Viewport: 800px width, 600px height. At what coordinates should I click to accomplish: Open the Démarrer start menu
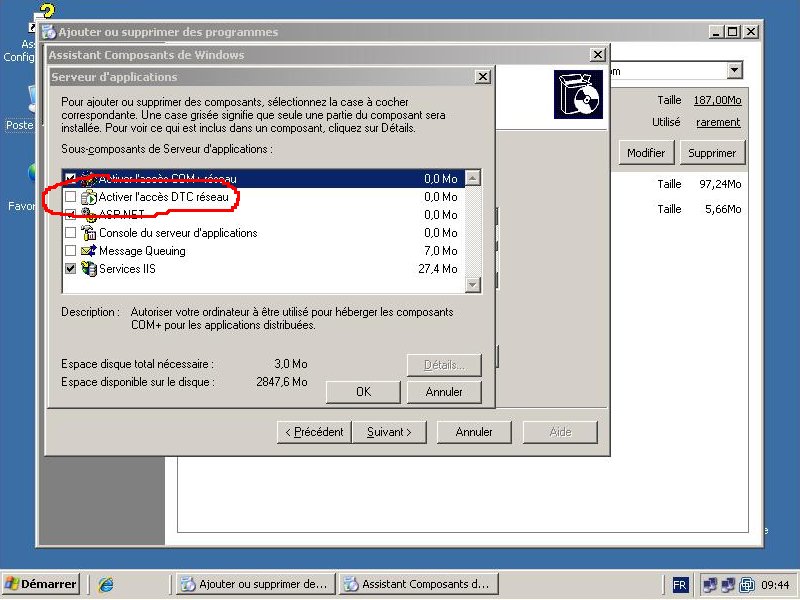(41, 584)
